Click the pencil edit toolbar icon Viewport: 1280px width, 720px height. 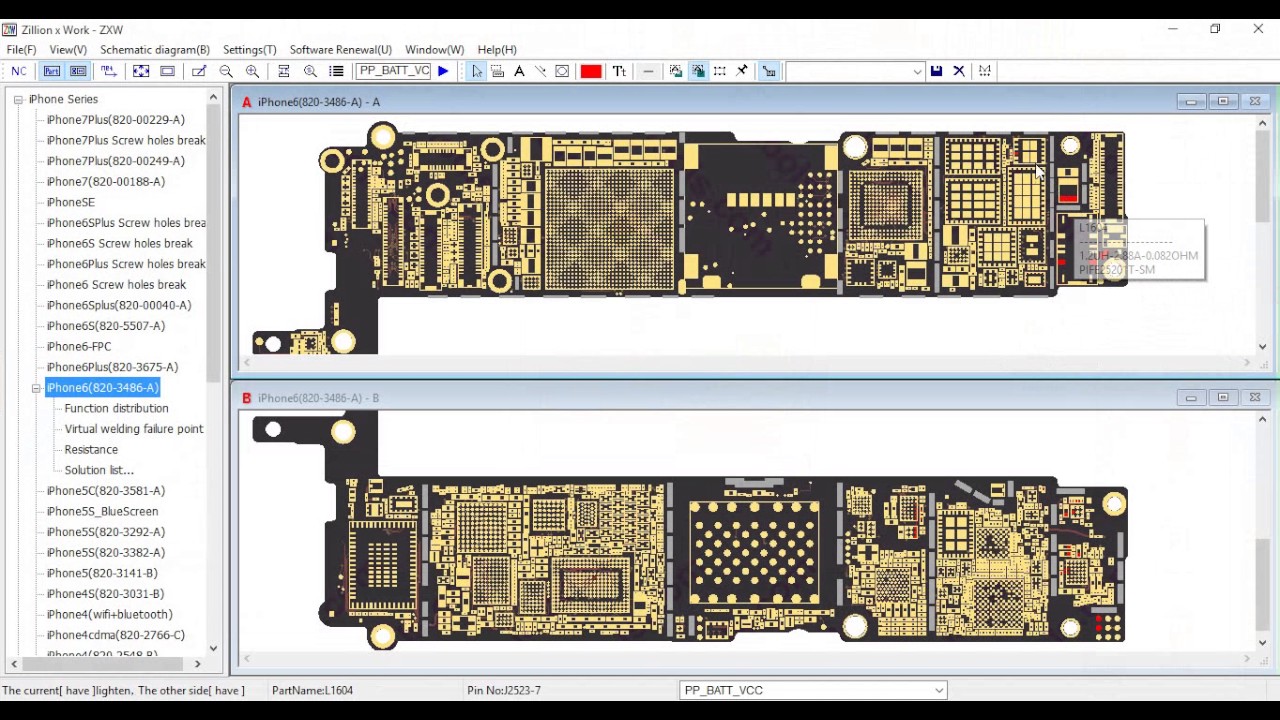tap(199, 71)
